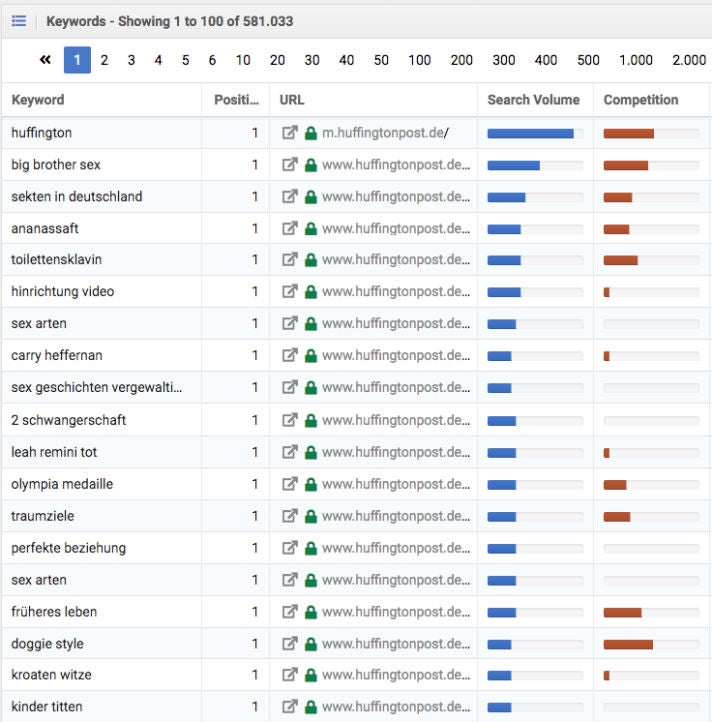Screen dimensions: 712x722
Task: Click the lock icon in carry heffernan row
Action: (311, 356)
